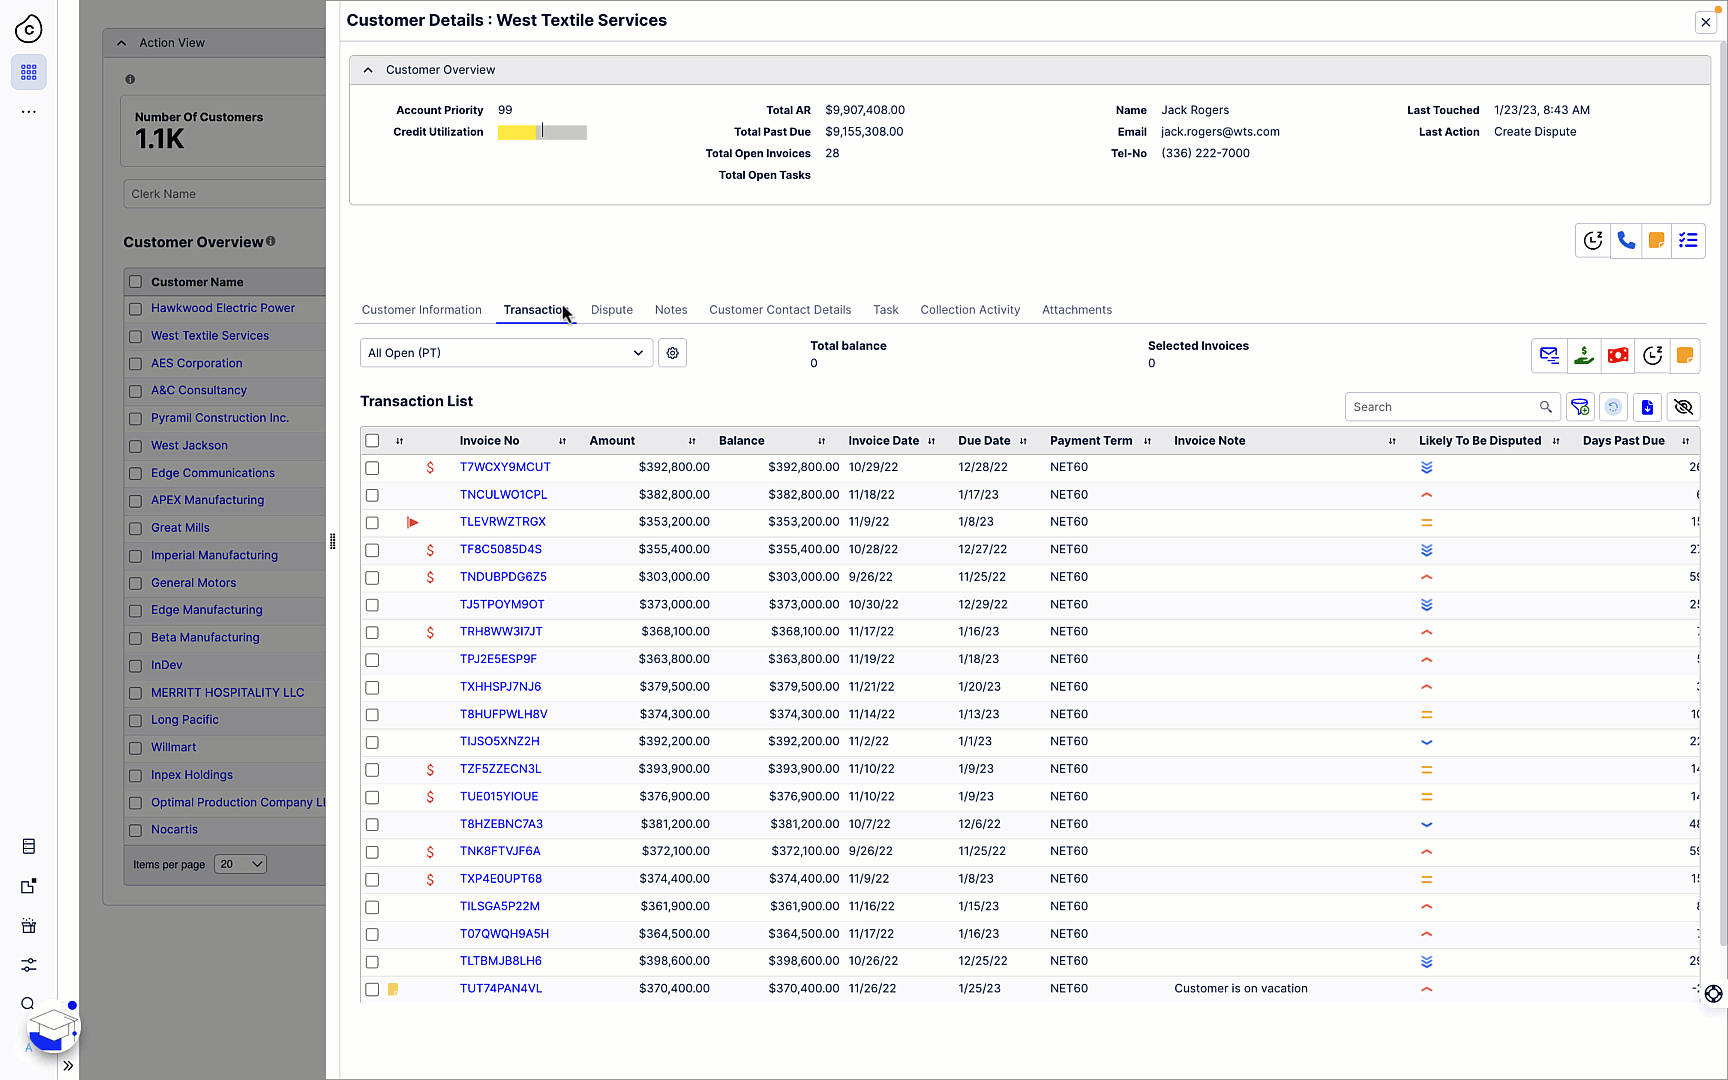Click the red cash icon for credit memo
Screen dimensions: 1728x1080
point(1618,355)
